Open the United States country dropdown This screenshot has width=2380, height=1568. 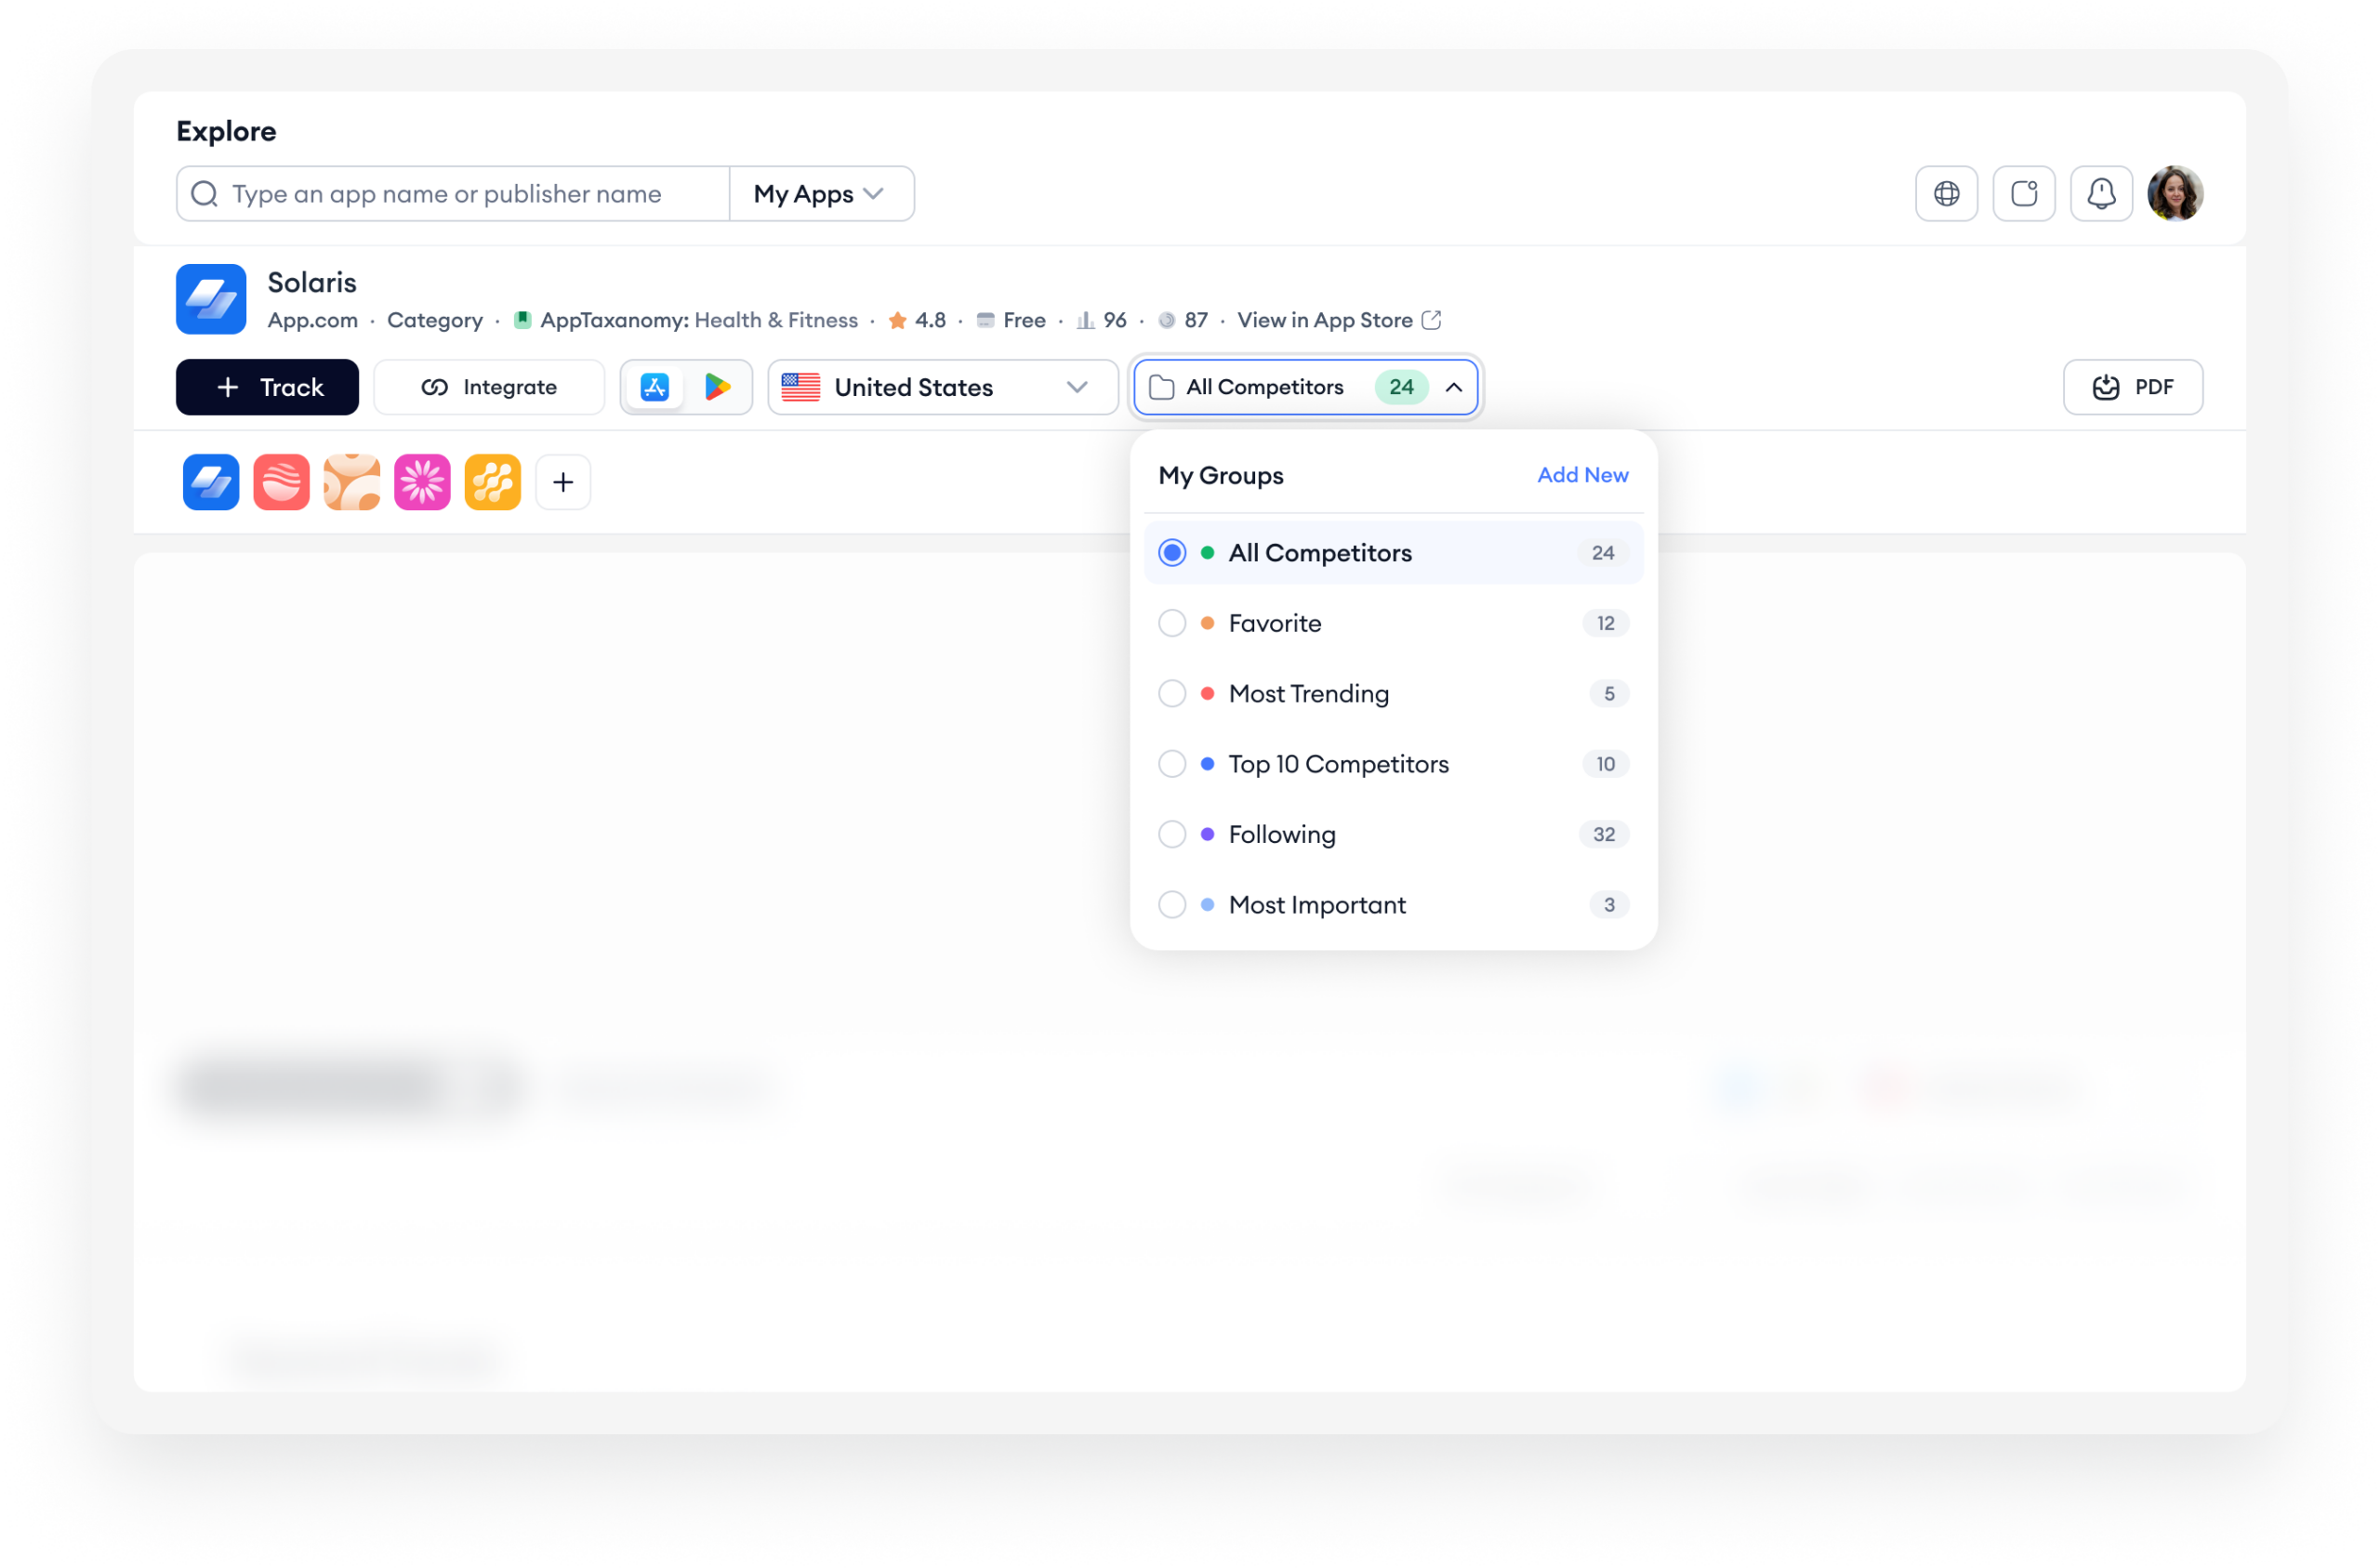(x=942, y=387)
